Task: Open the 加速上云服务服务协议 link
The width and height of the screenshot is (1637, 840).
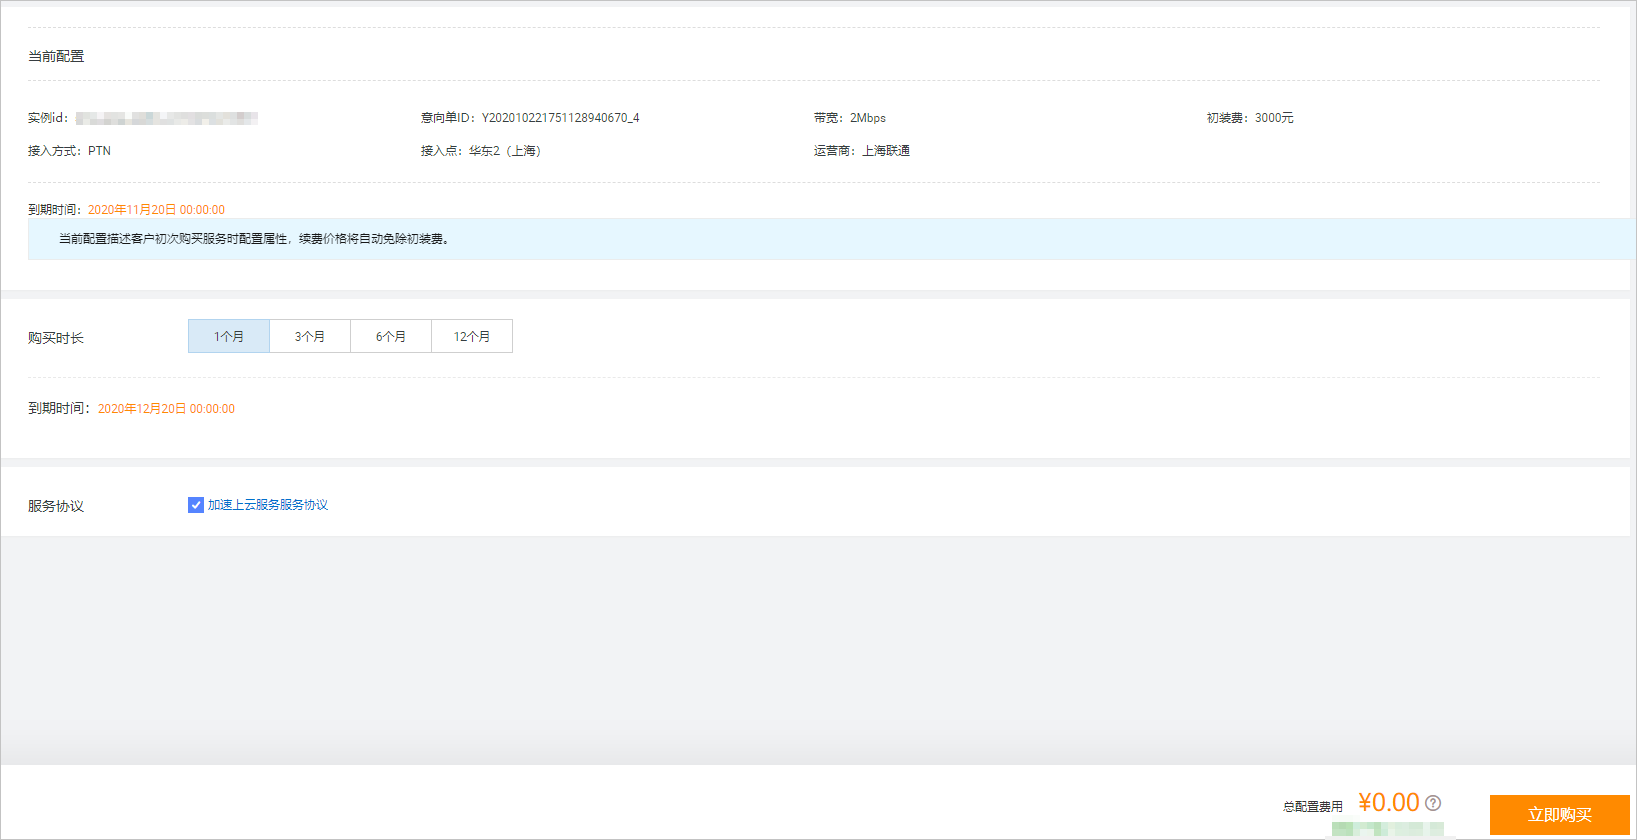Action: [x=268, y=505]
